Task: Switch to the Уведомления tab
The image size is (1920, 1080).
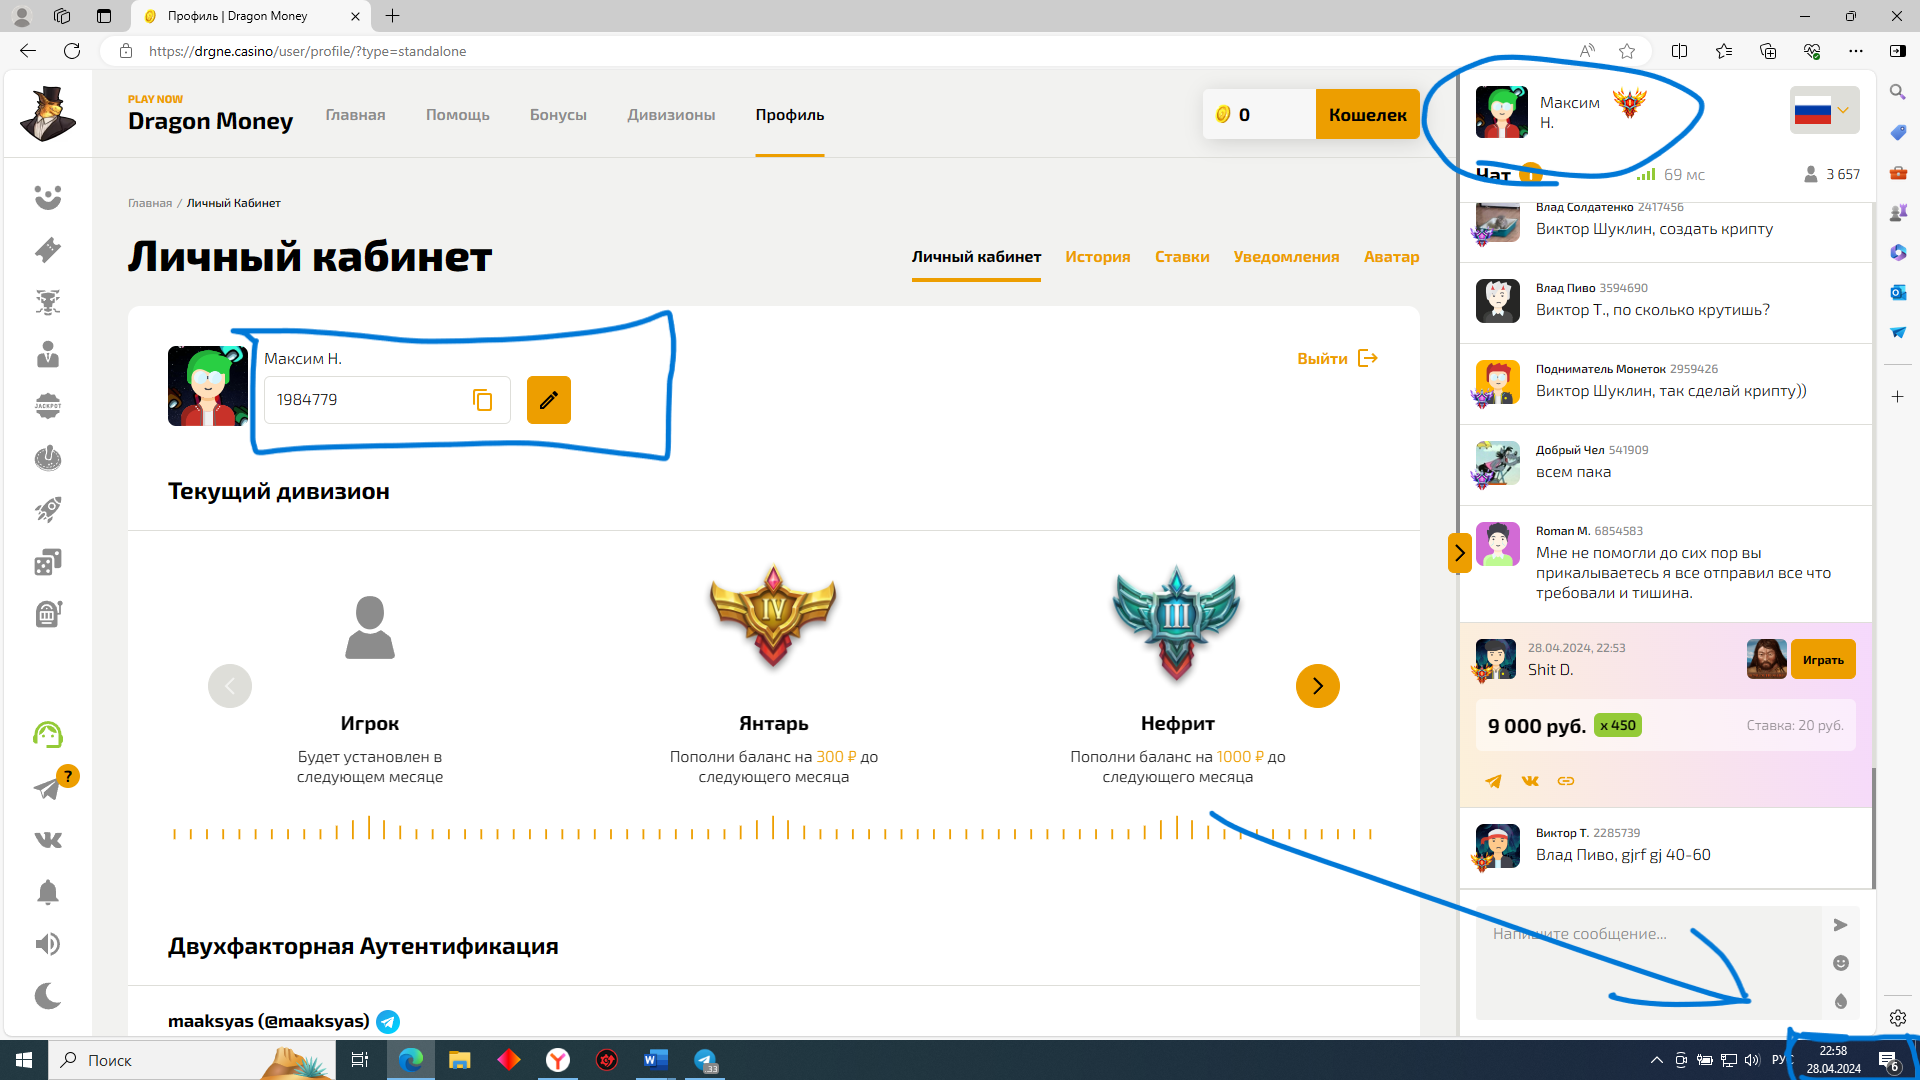Action: click(1286, 257)
